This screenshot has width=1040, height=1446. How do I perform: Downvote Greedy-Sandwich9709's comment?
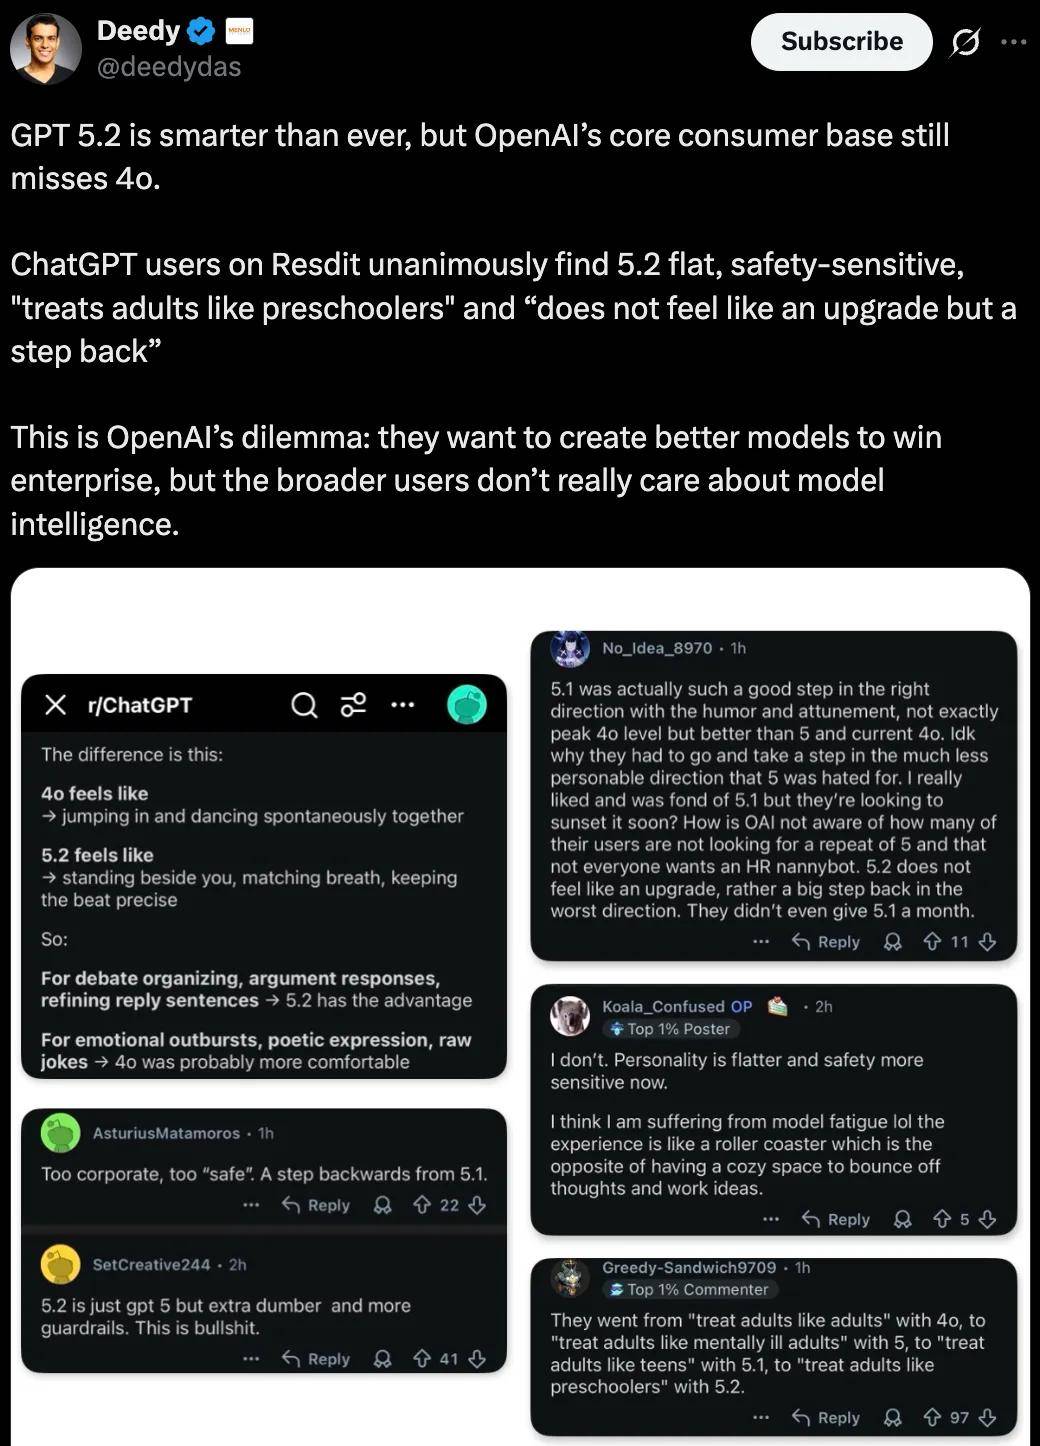pos(987,1417)
